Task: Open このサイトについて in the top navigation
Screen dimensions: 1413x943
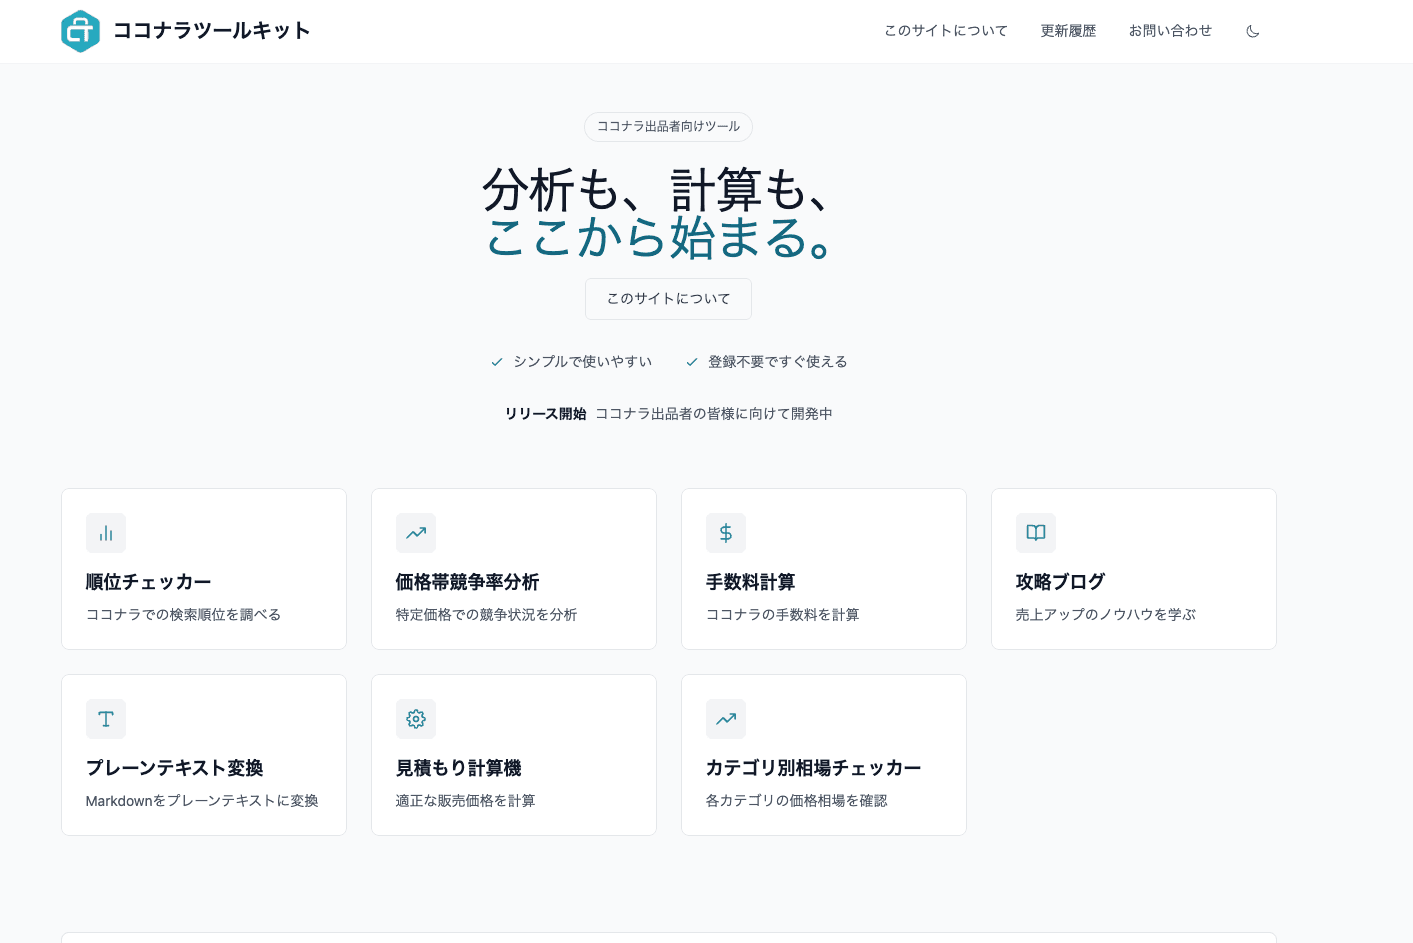Action: pos(945,31)
